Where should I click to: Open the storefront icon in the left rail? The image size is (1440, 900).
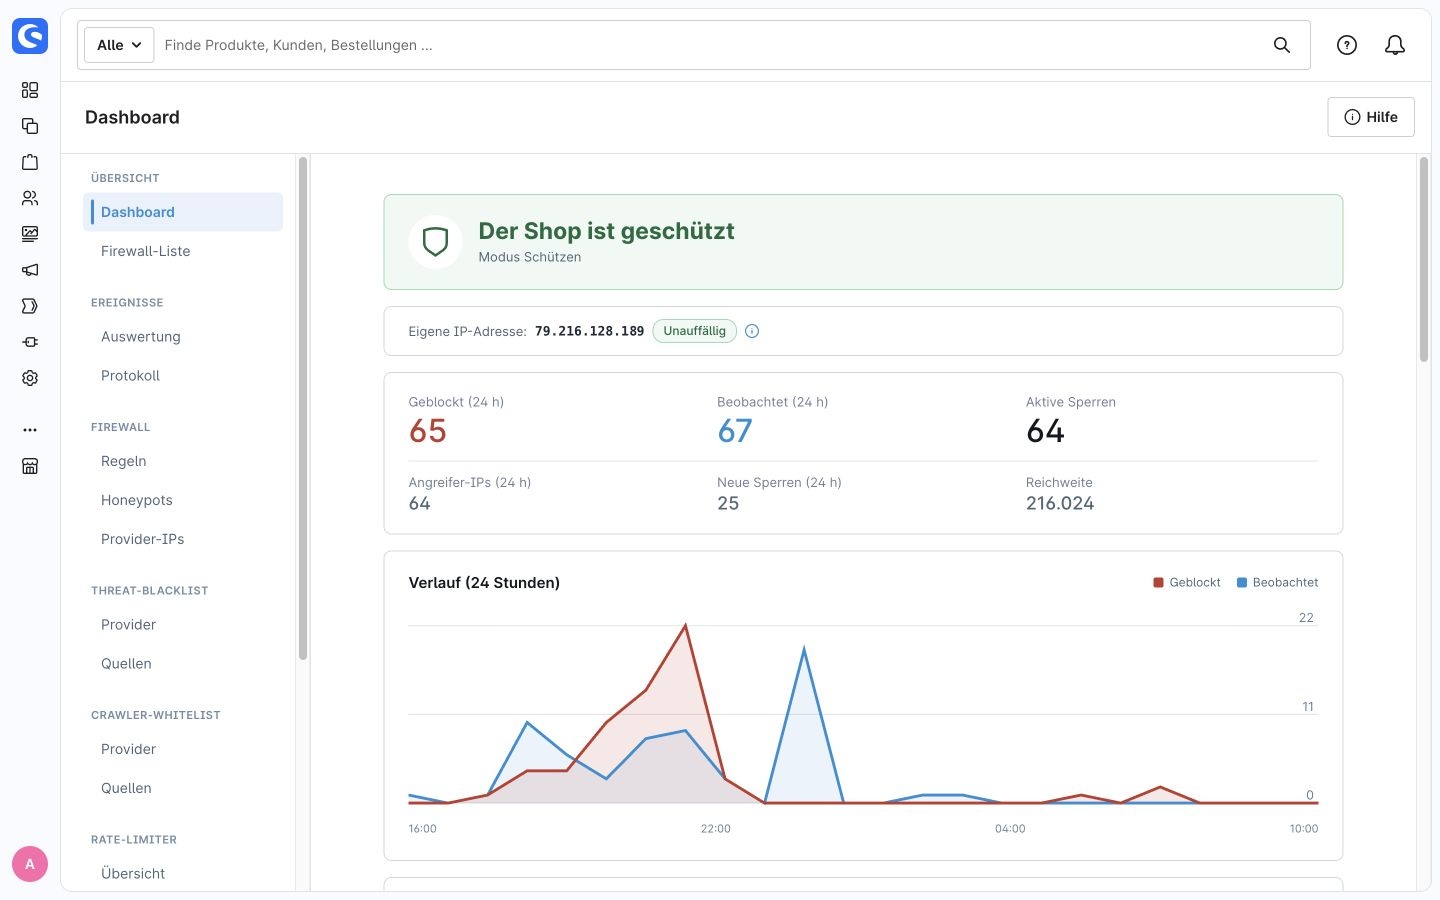(x=30, y=466)
